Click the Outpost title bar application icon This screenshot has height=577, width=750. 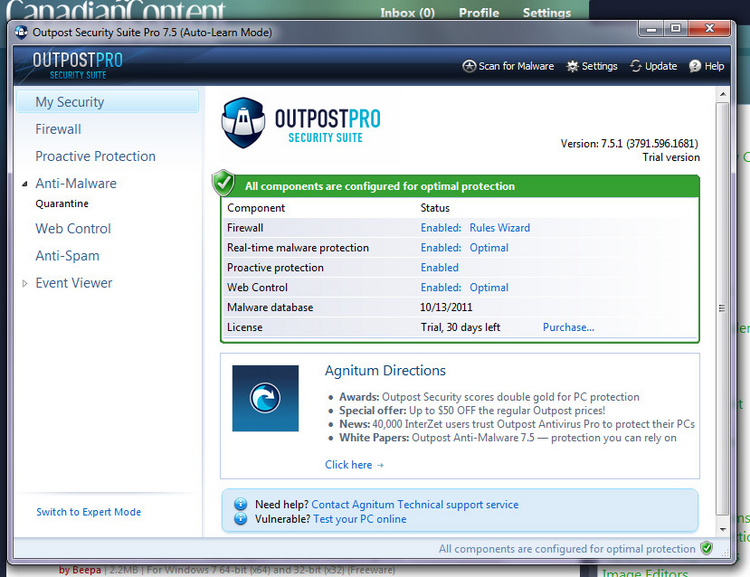click(21, 32)
